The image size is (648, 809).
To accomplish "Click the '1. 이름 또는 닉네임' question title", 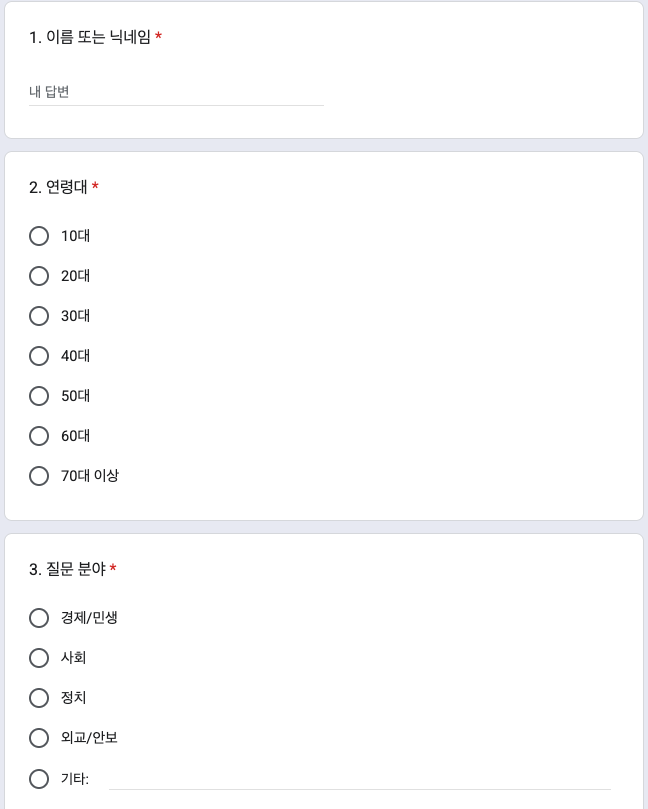I will click(90, 38).
